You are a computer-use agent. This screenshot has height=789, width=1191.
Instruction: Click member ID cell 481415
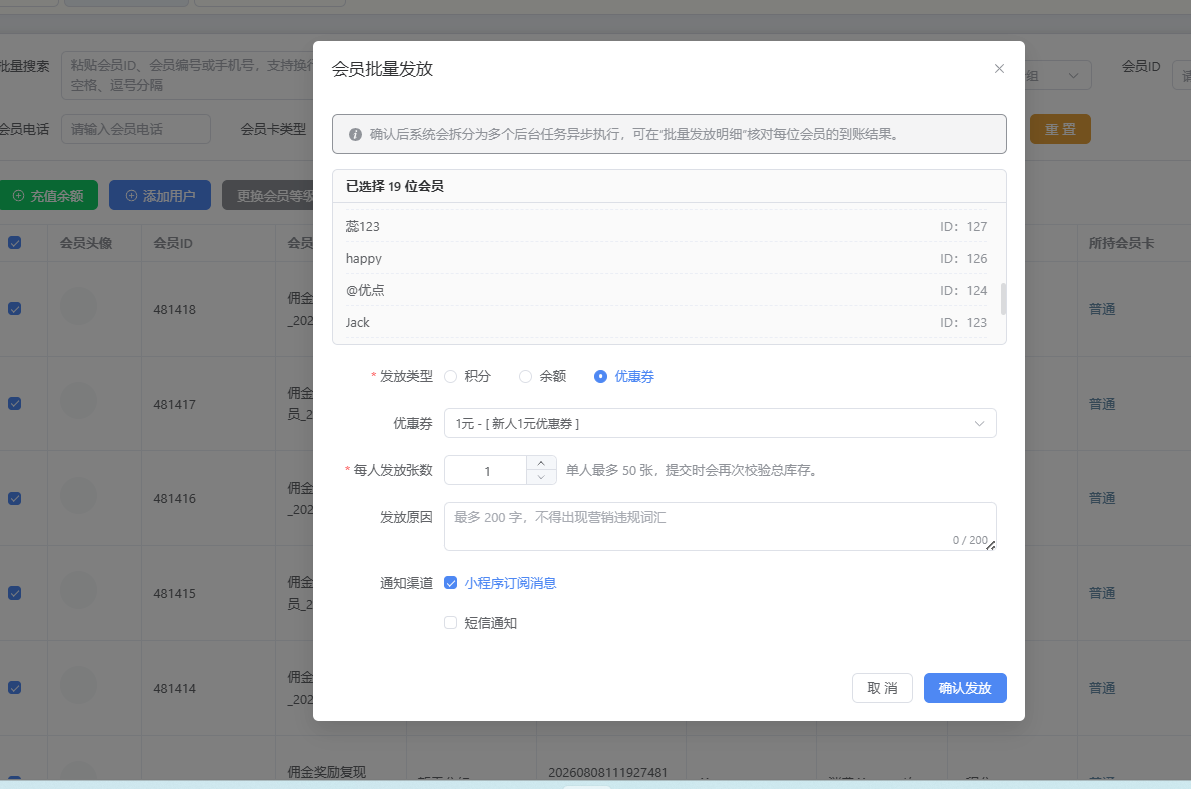click(175, 593)
